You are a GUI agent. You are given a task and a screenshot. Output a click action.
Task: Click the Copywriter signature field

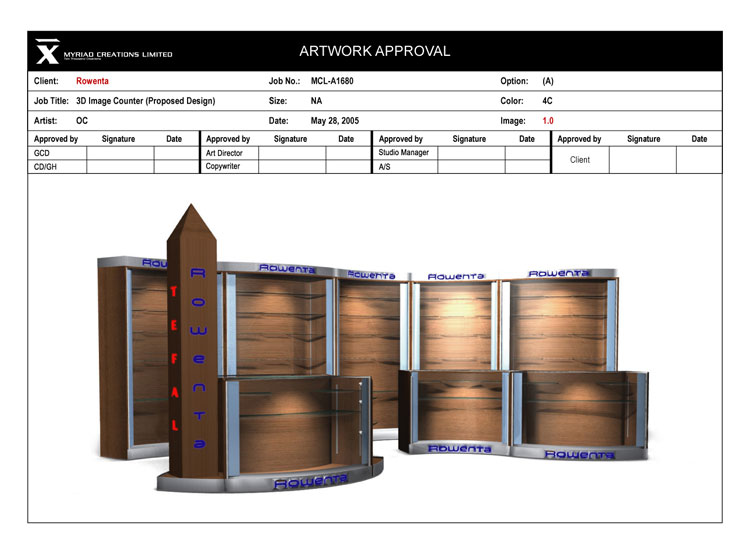292,166
